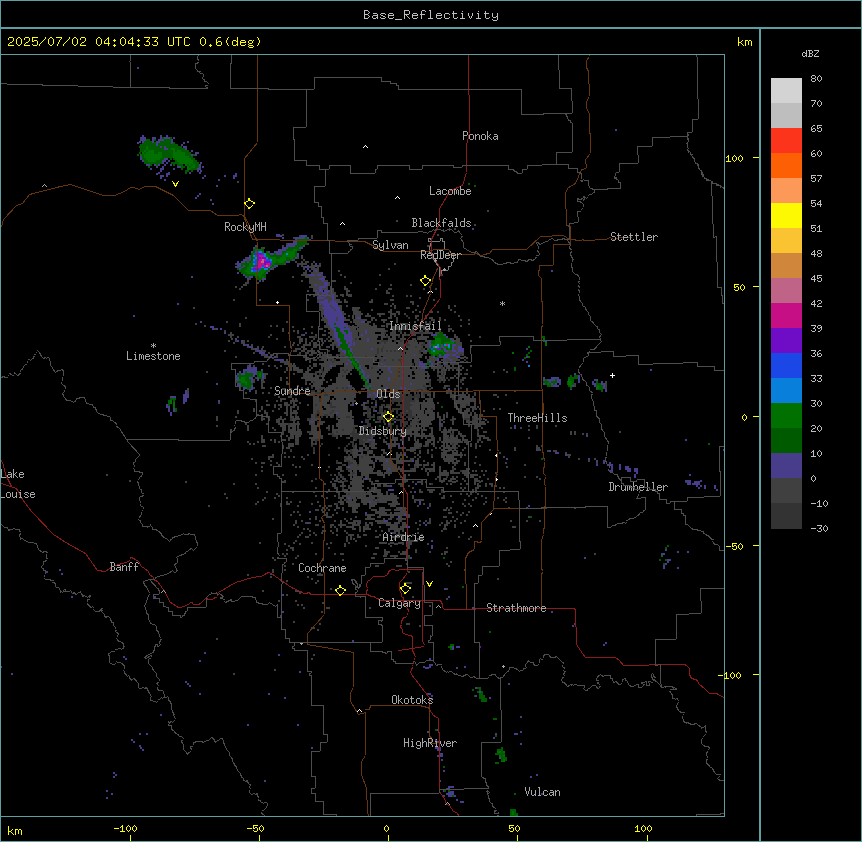Select the 65 dBZ red swatch
This screenshot has width=862, height=842.
click(786, 140)
